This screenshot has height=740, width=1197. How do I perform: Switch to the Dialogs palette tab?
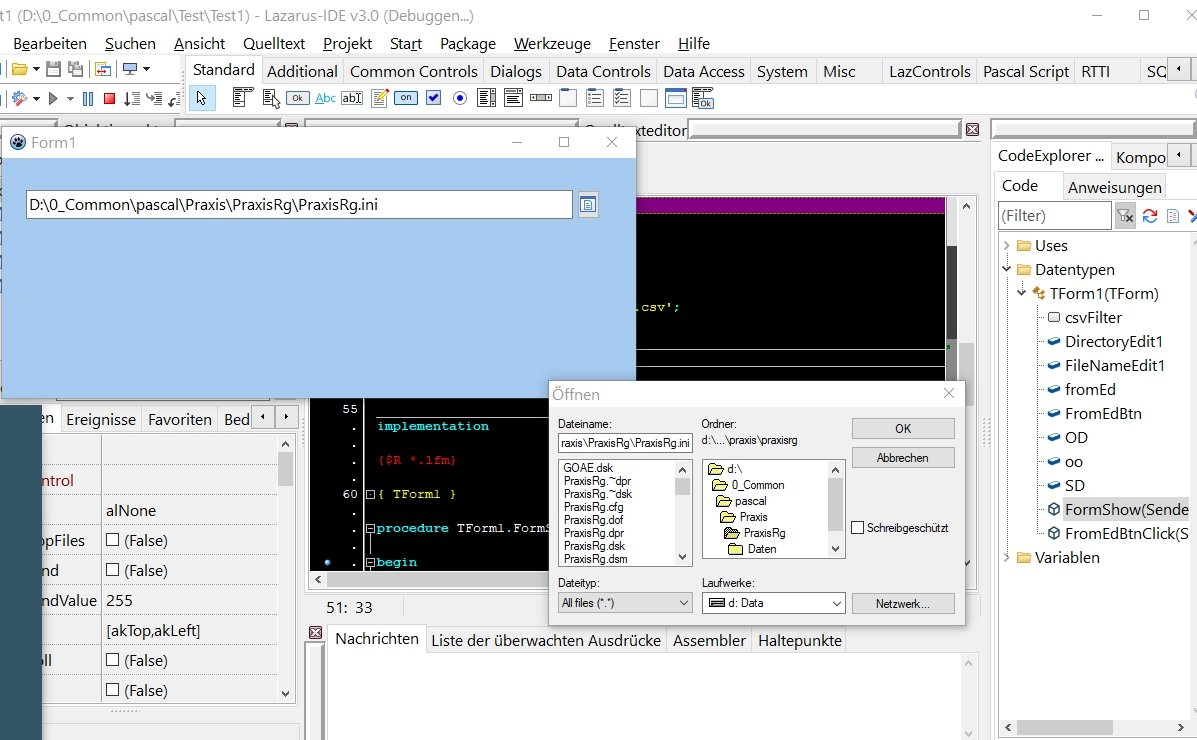click(516, 71)
